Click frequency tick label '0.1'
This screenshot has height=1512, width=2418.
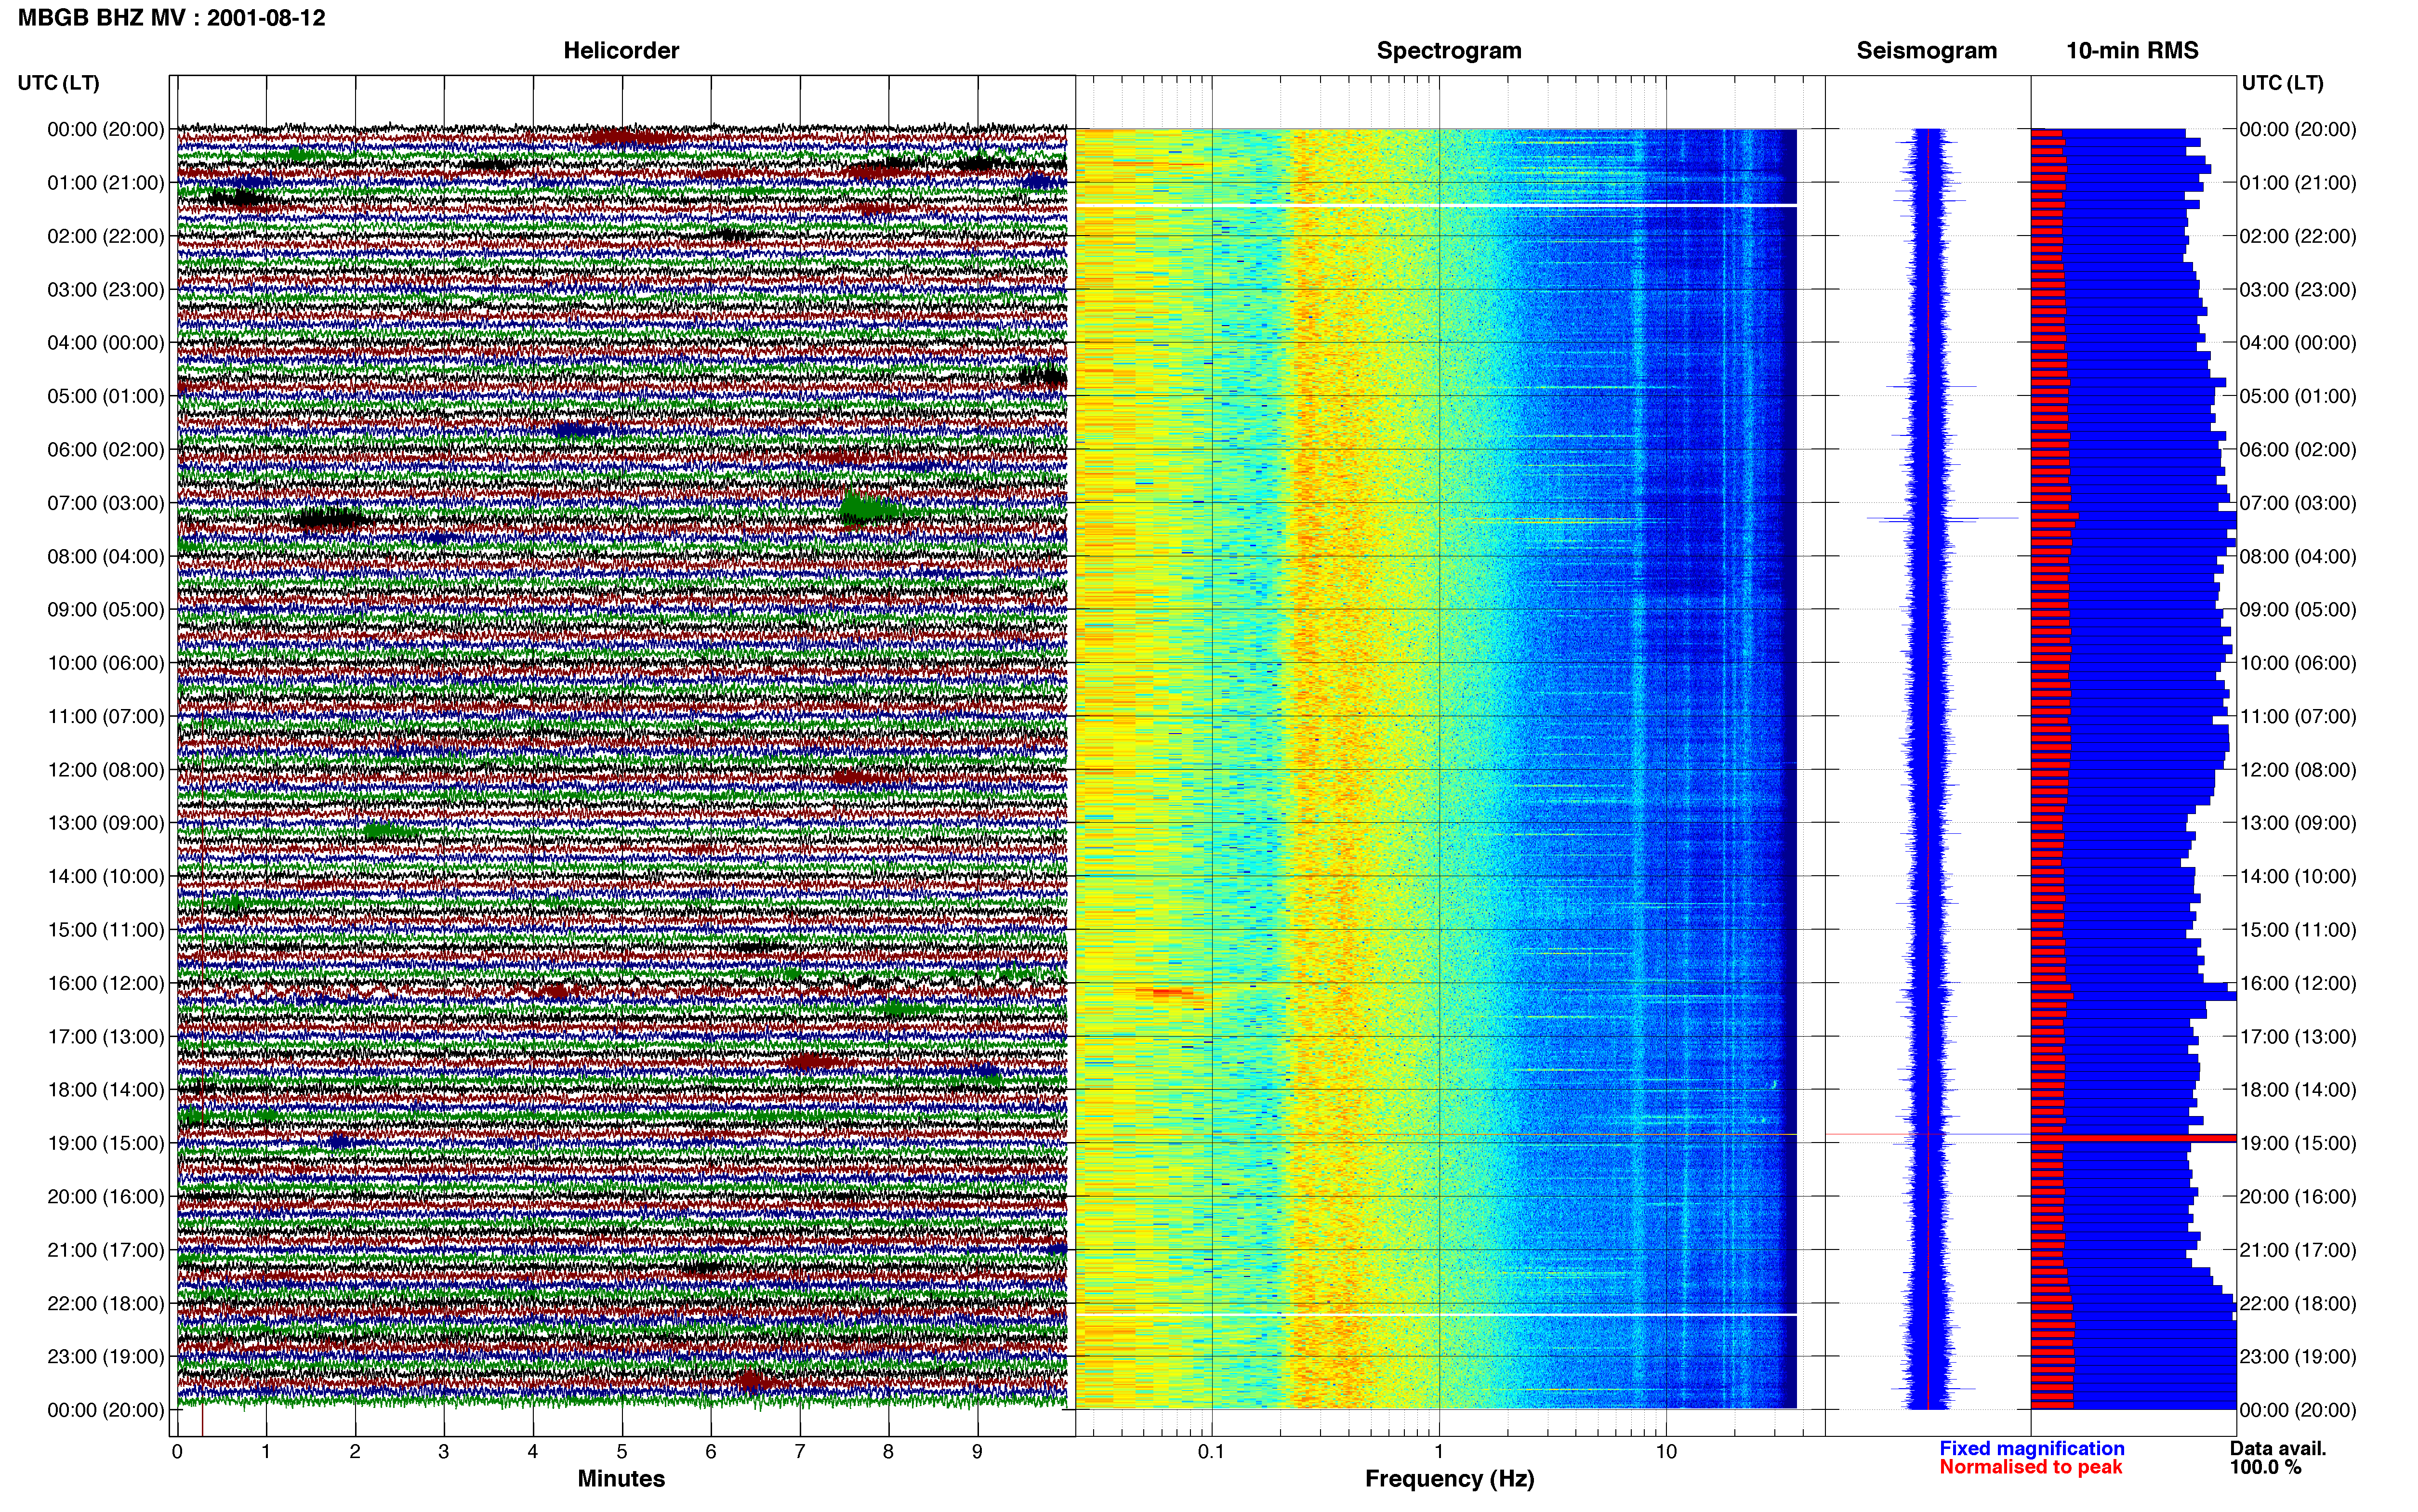point(1211,1452)
